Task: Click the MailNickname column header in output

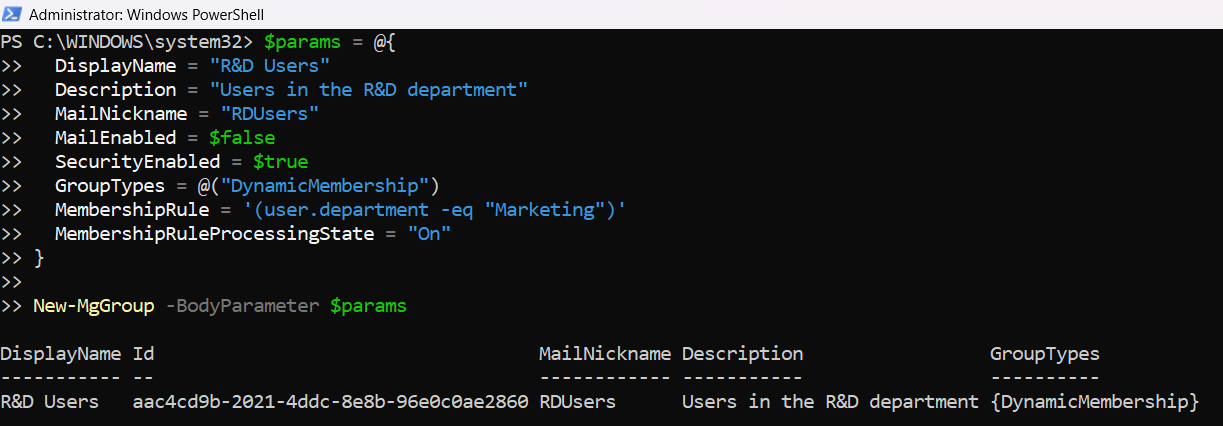Action: [x=604, y=354]
